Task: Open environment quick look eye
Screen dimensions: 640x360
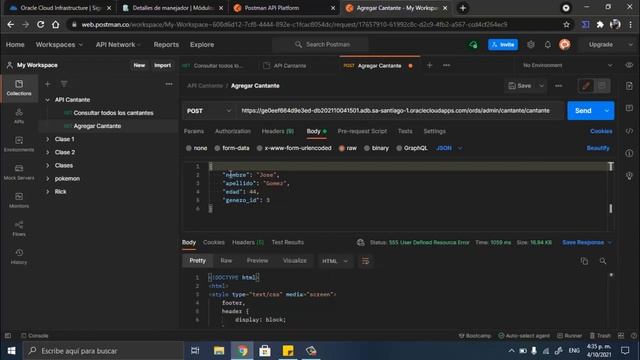Action: click(629, 65)
